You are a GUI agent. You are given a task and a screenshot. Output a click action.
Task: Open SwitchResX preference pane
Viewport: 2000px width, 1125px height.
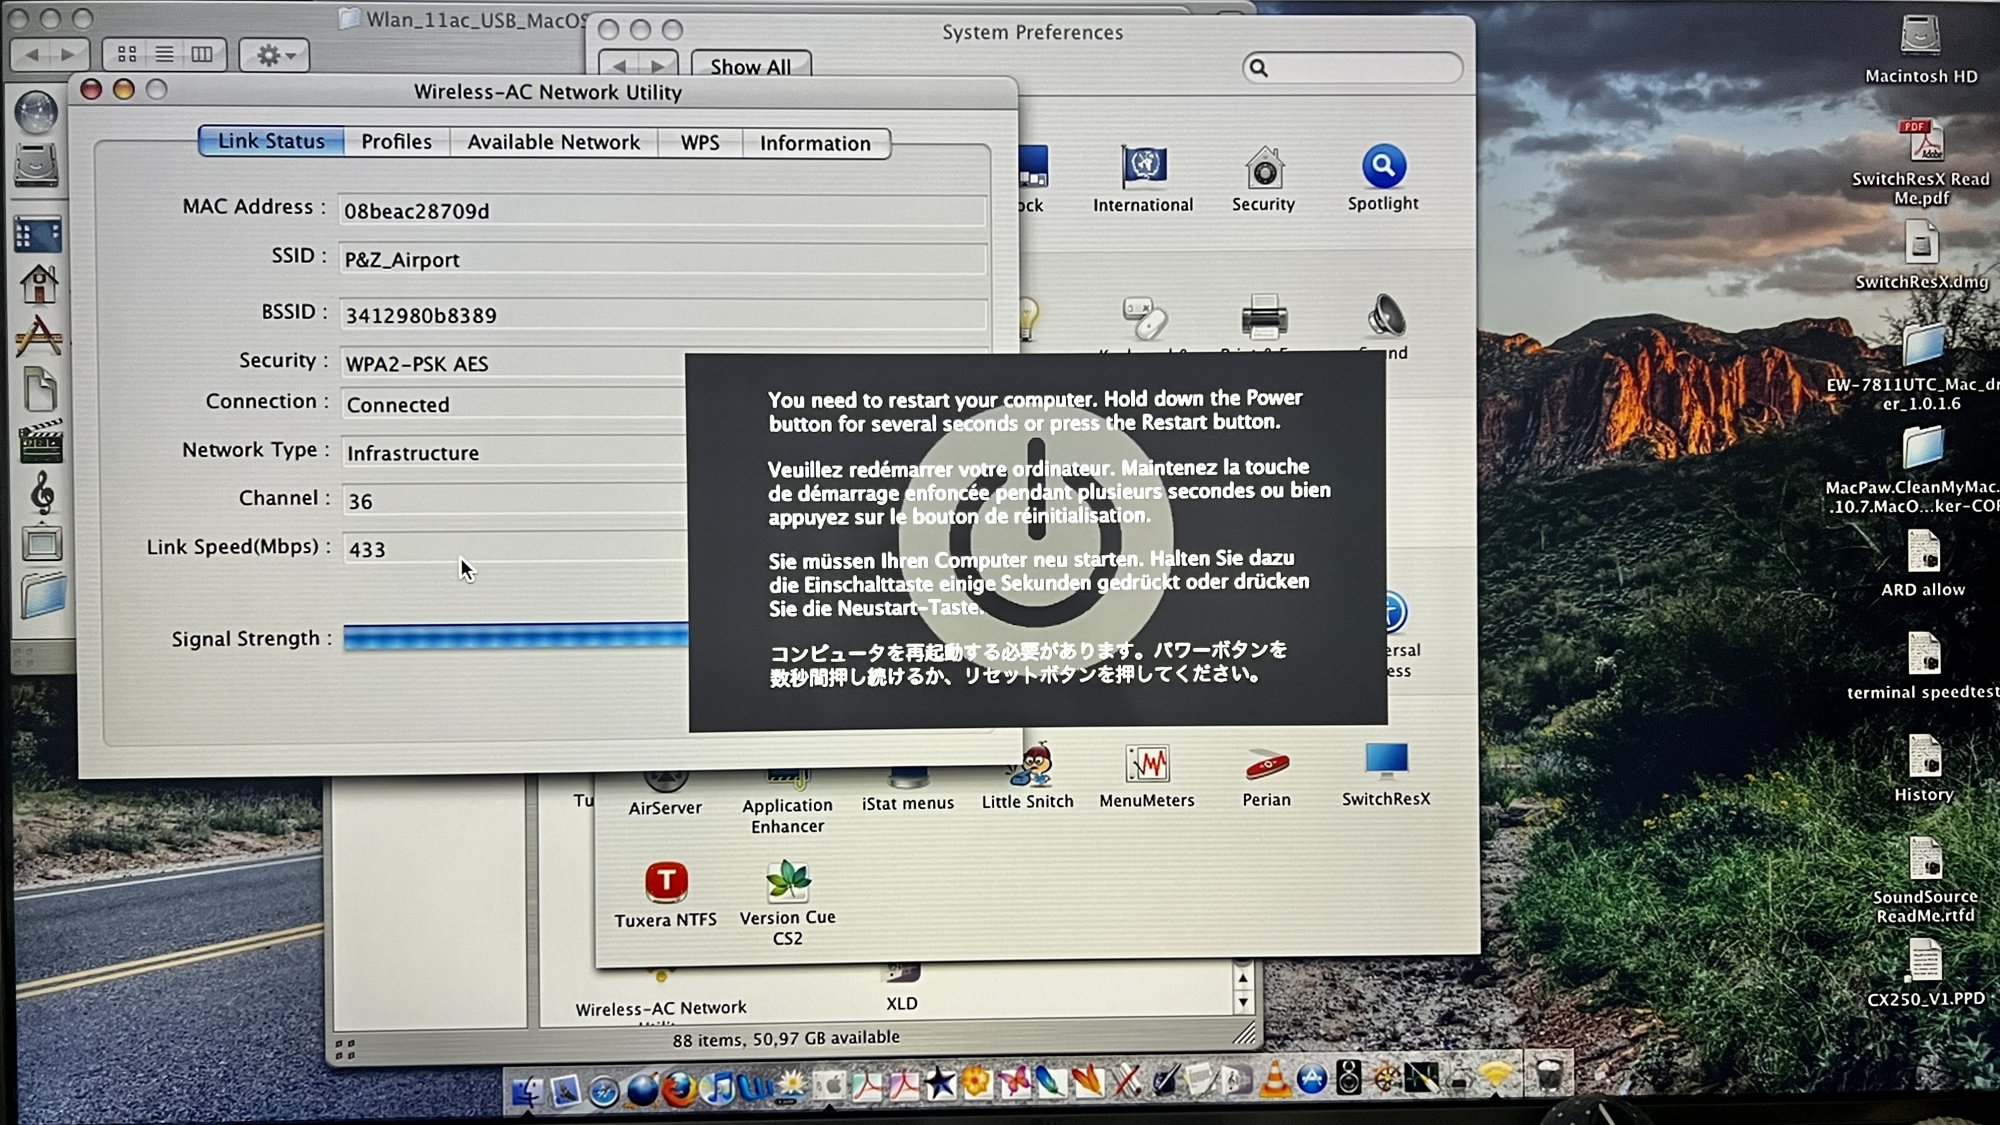[1386, 774]
